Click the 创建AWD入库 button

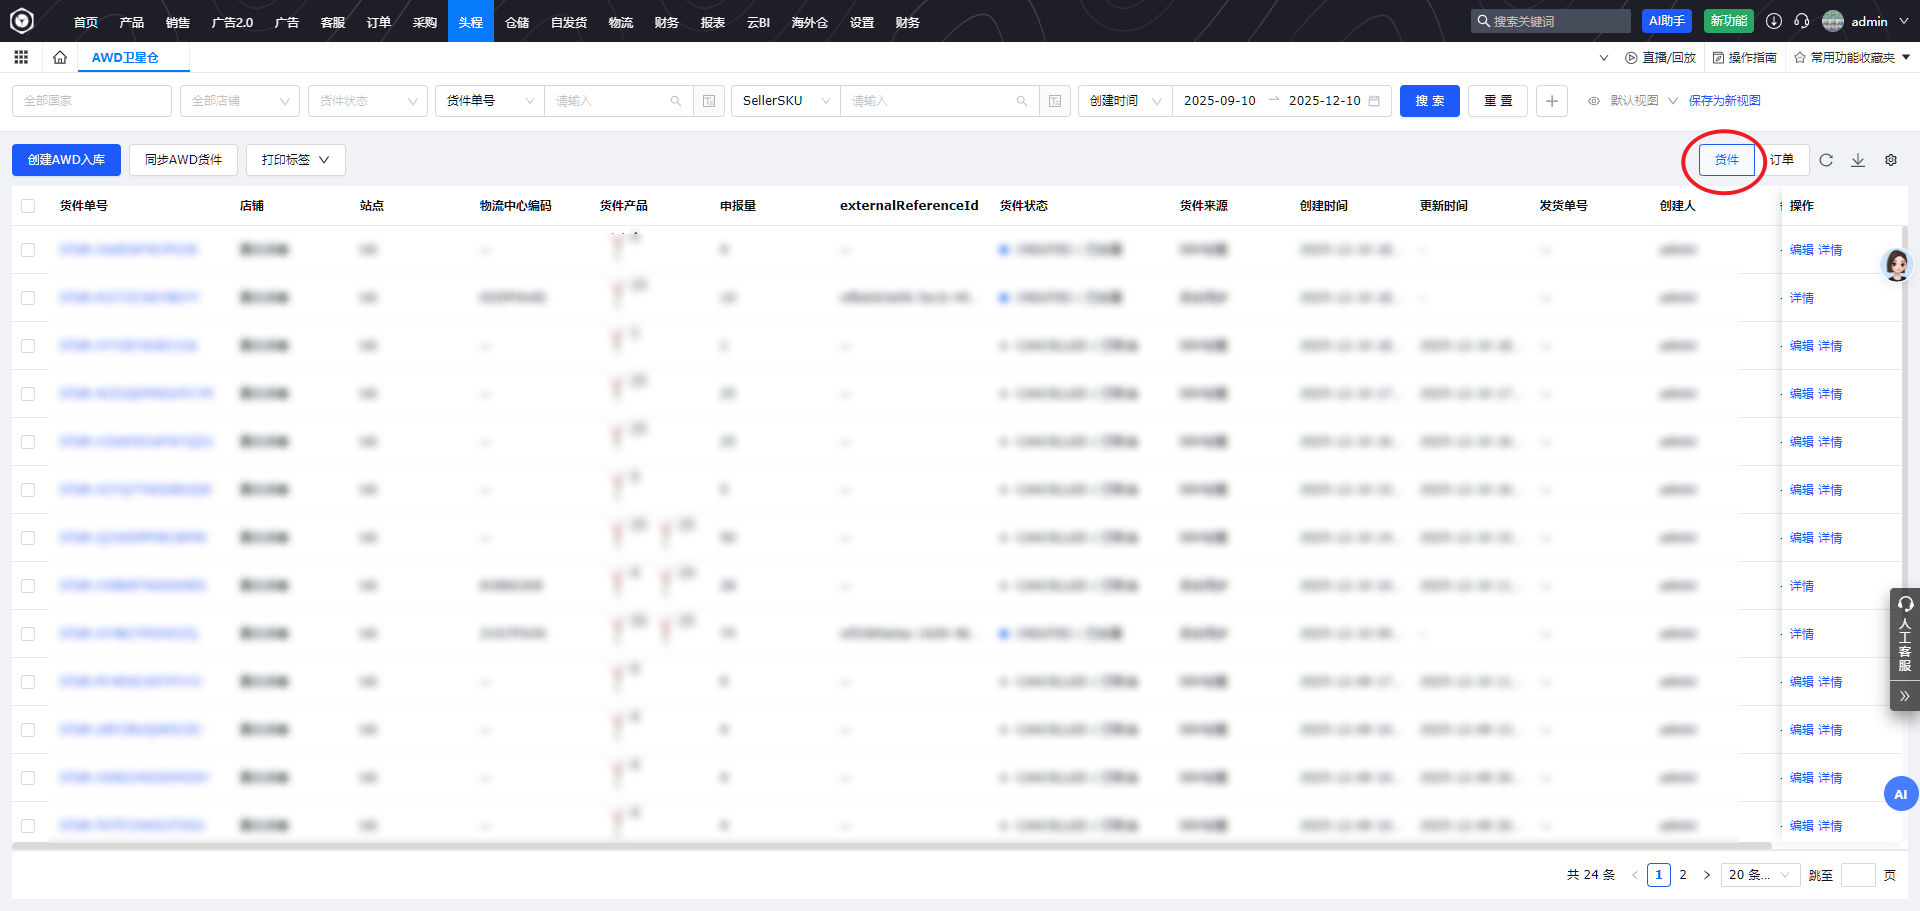point(66,160)
